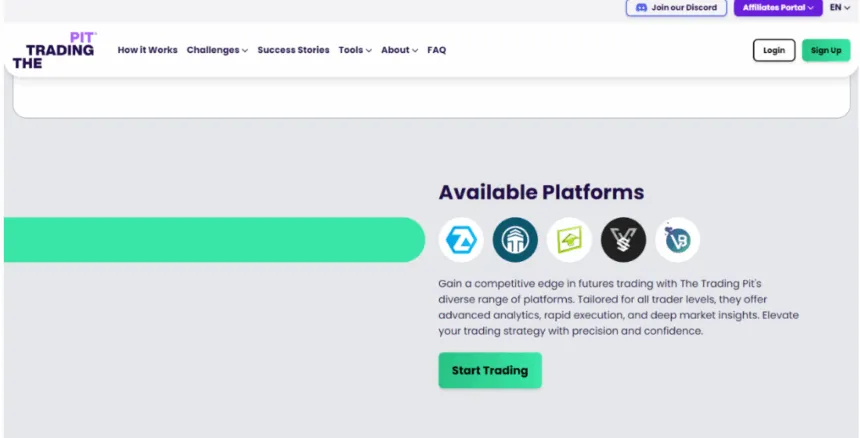Expand the Challenges dropdown menu
The width and height of the screenshot is (860, 438).
pyautogui.click(x=217, y=50)
